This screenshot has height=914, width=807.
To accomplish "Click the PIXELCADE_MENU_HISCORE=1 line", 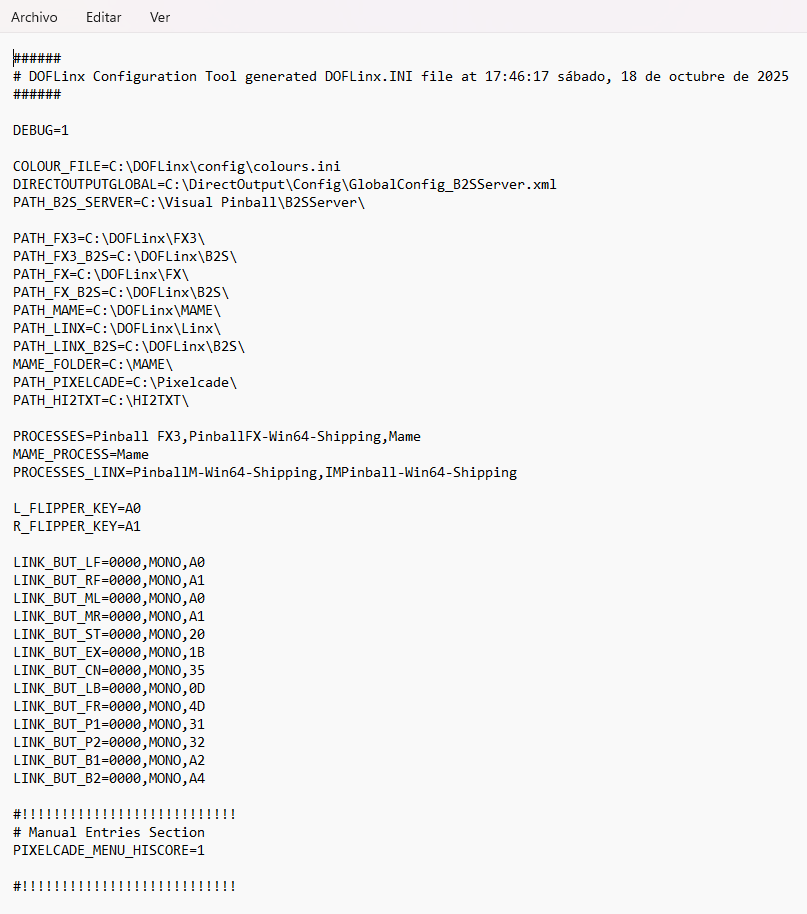I will (109, 850).
